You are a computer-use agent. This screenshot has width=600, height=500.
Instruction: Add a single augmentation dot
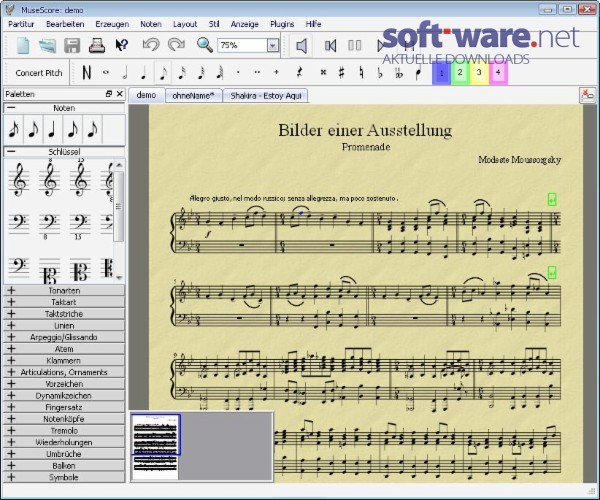coord(238,72)
